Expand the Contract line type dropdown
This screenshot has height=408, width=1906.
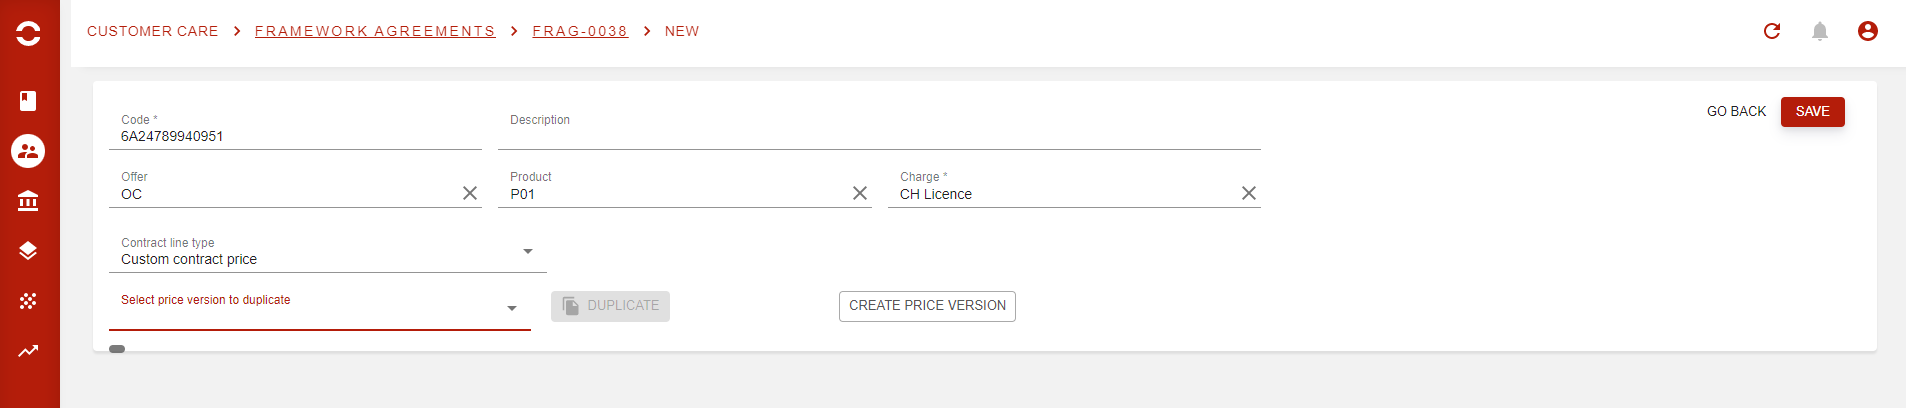pos(528,252)
